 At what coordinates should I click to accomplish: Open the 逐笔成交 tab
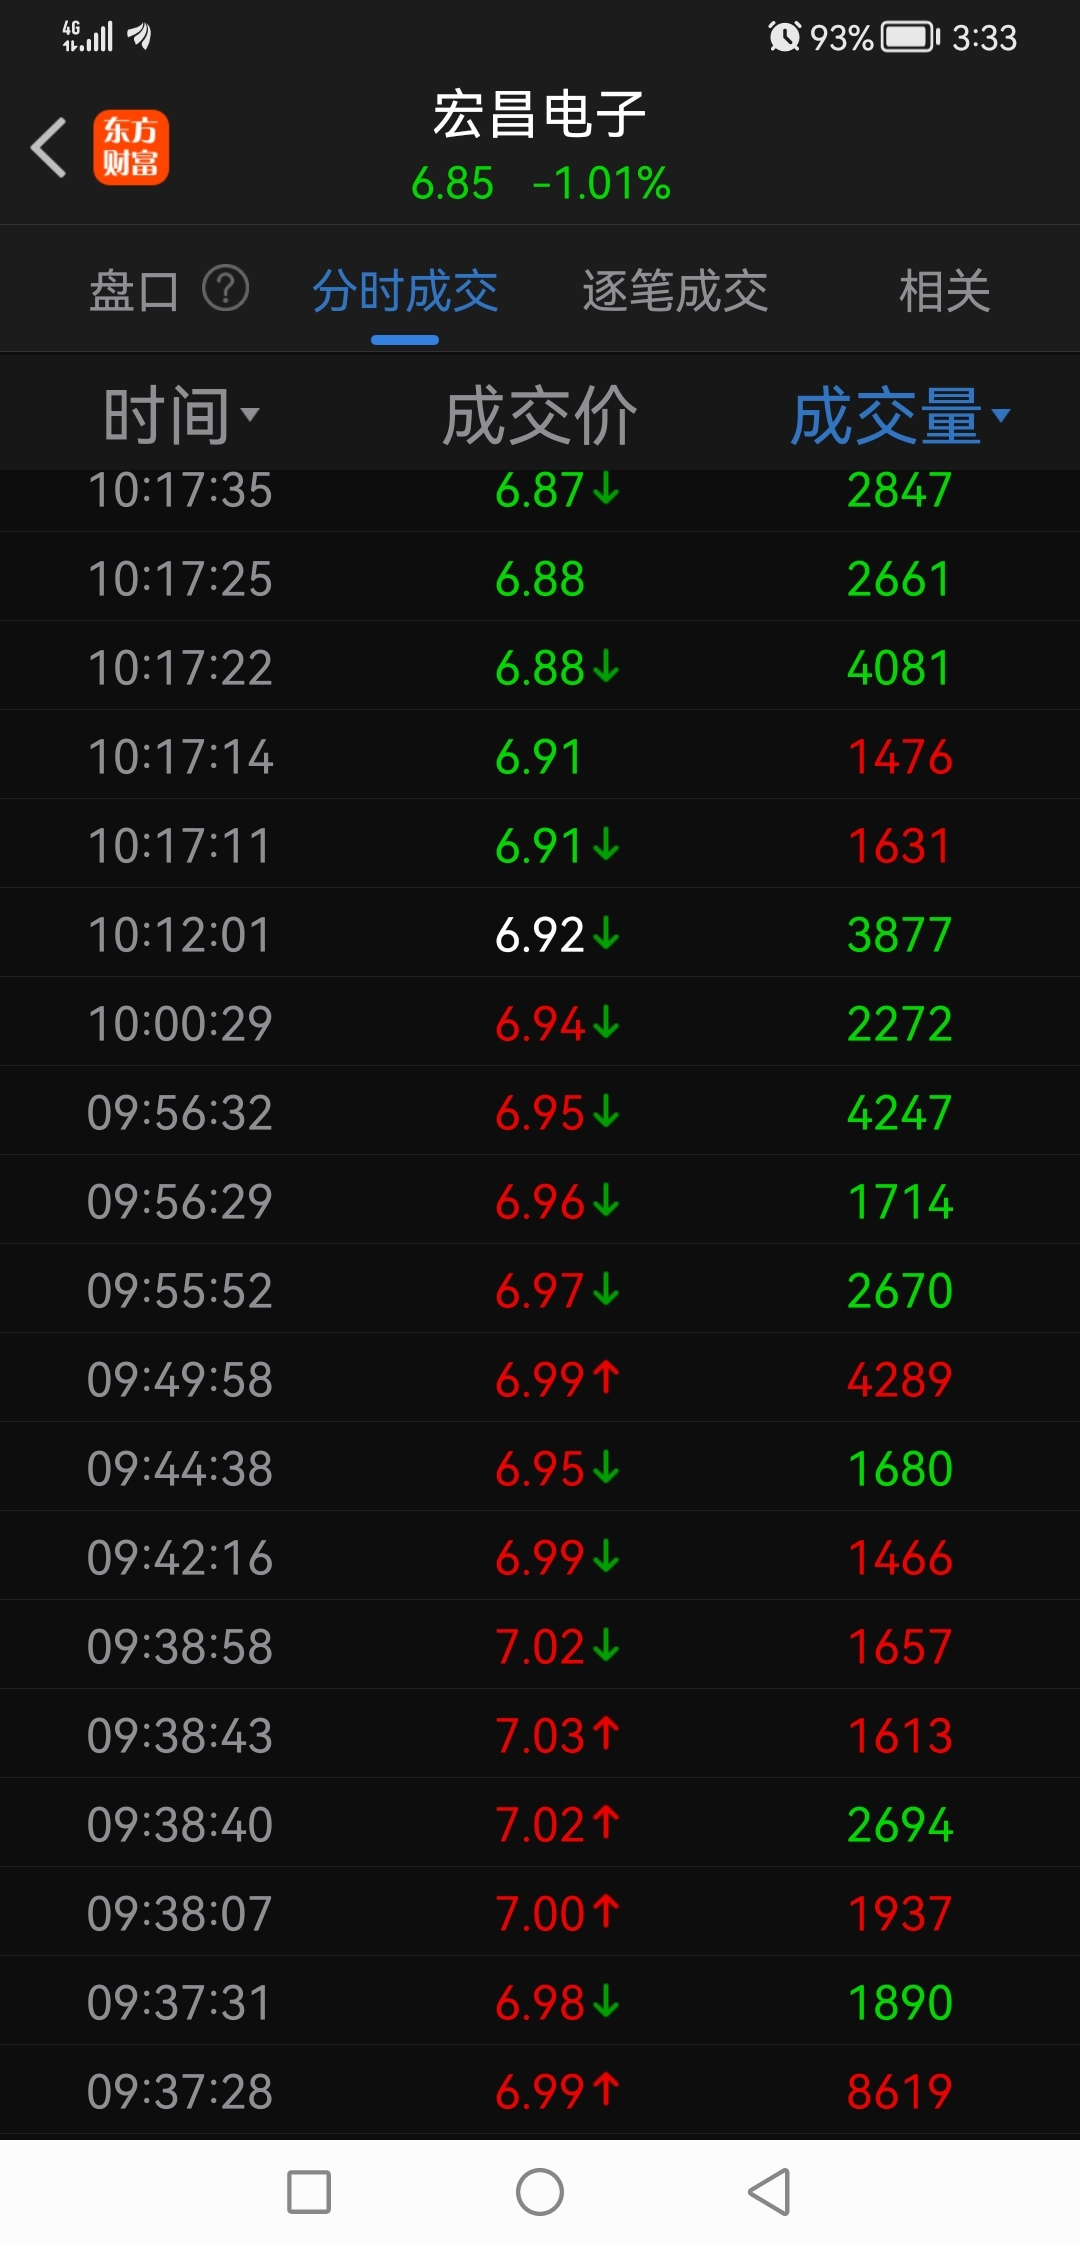675,291
